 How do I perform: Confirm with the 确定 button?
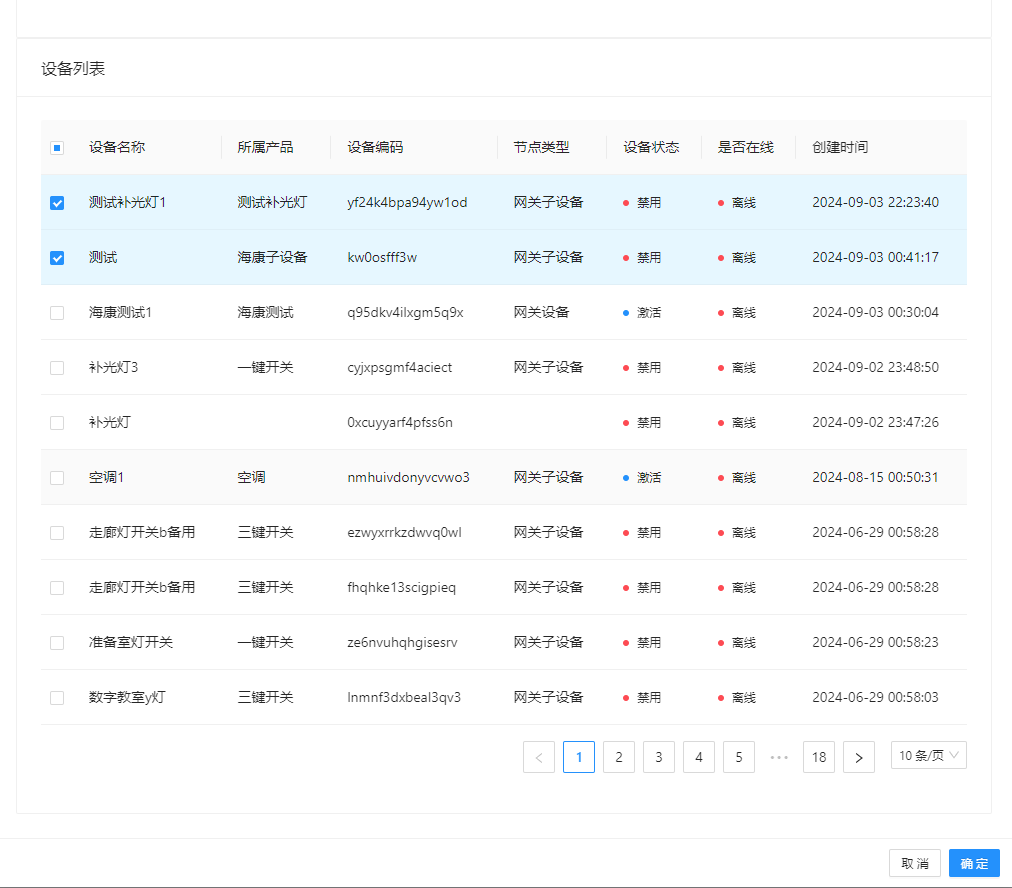tap(974, 863)
